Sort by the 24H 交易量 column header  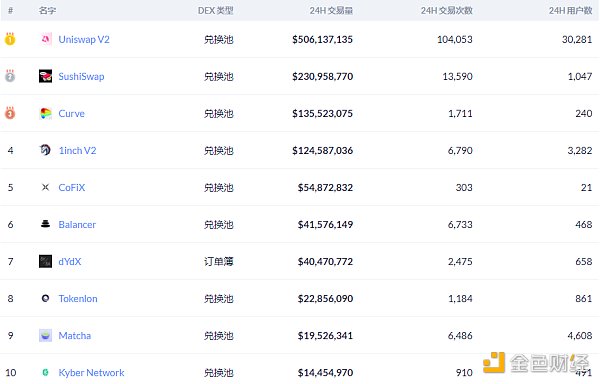331,11
